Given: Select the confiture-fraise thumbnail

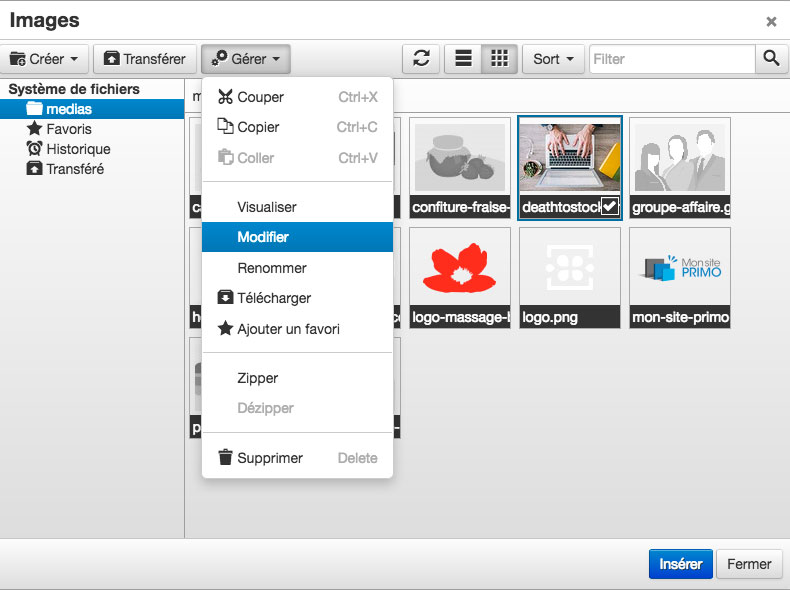Looking at the screenshot, I should (459, 168).
